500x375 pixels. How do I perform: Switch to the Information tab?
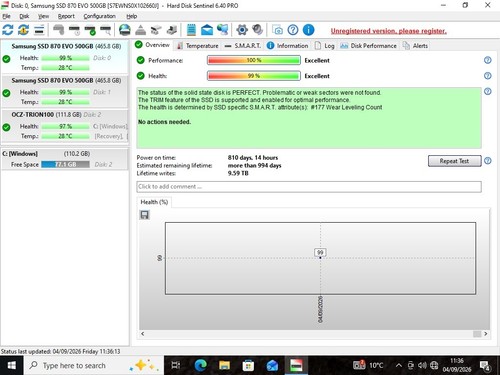(x=288, y=46)
